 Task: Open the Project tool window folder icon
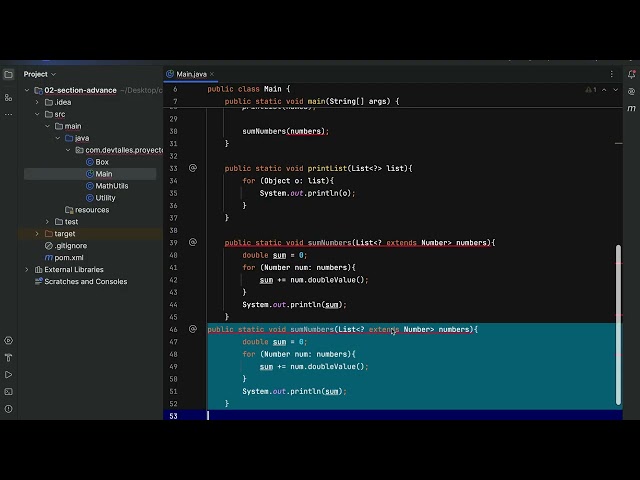coord(8,74)
